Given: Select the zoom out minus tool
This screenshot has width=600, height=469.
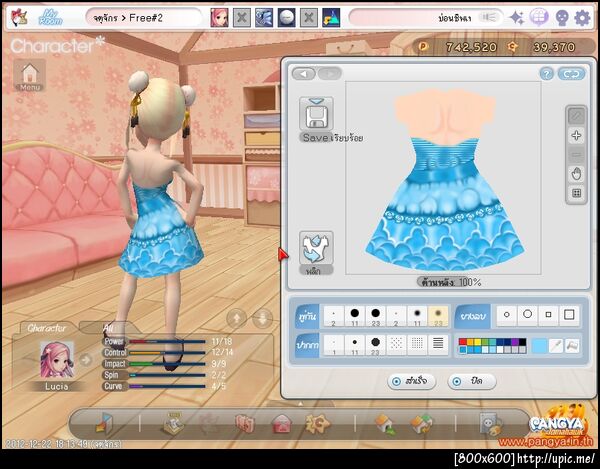Looking at the screenshot, I should tap(576, 155).
